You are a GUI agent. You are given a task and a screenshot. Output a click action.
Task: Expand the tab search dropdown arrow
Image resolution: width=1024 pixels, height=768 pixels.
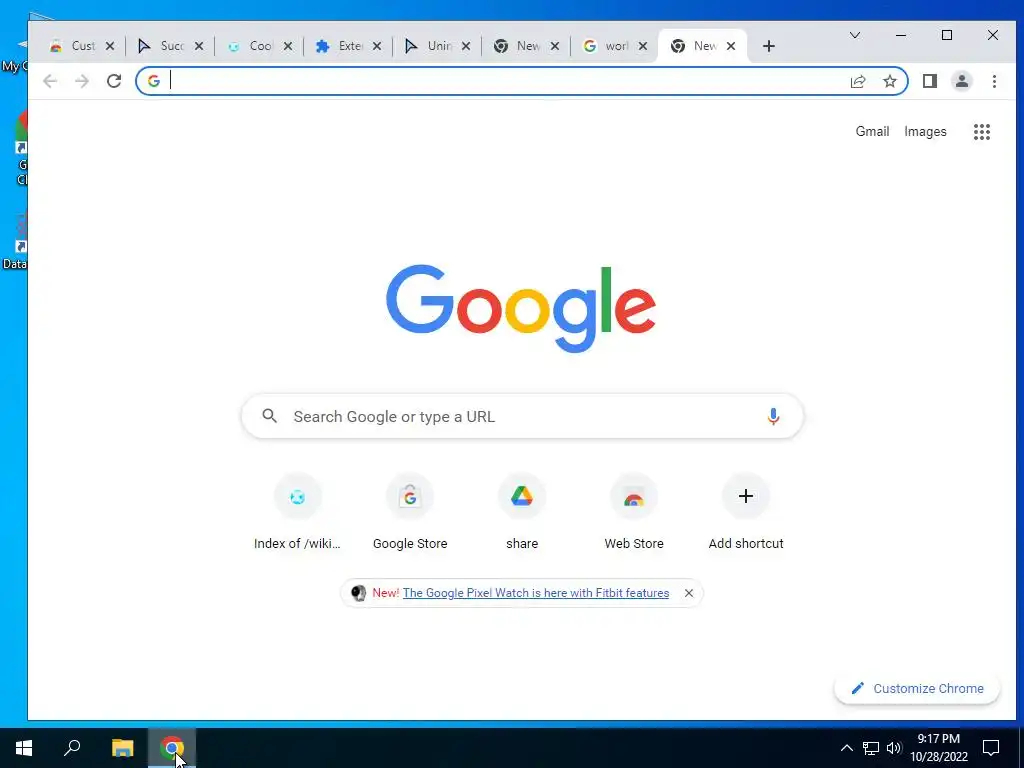pyautogui.click(x=854, y=35)
